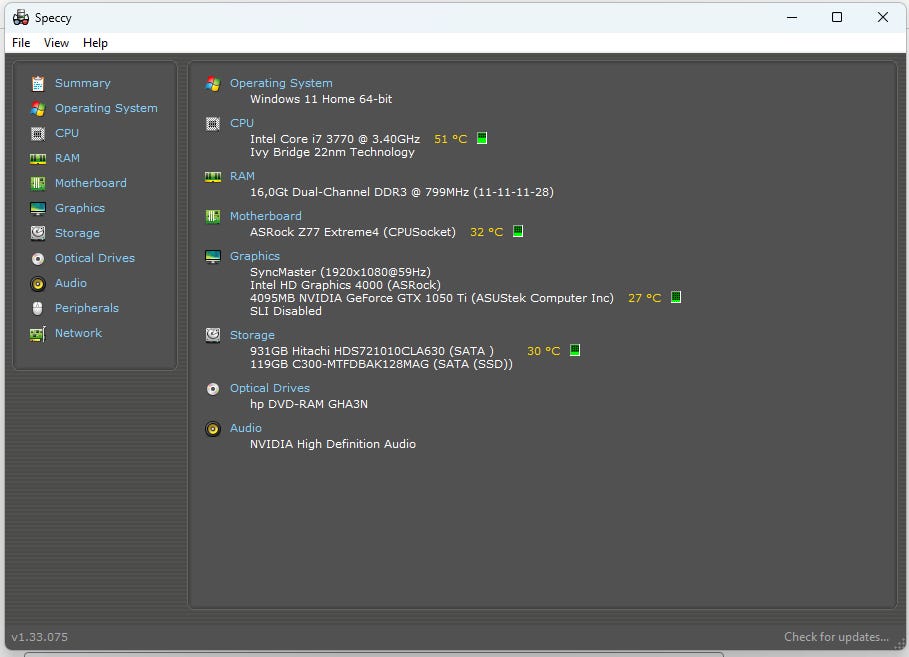
Task: Click the Motherboard icon in summary panel
Action: [213, 216]
